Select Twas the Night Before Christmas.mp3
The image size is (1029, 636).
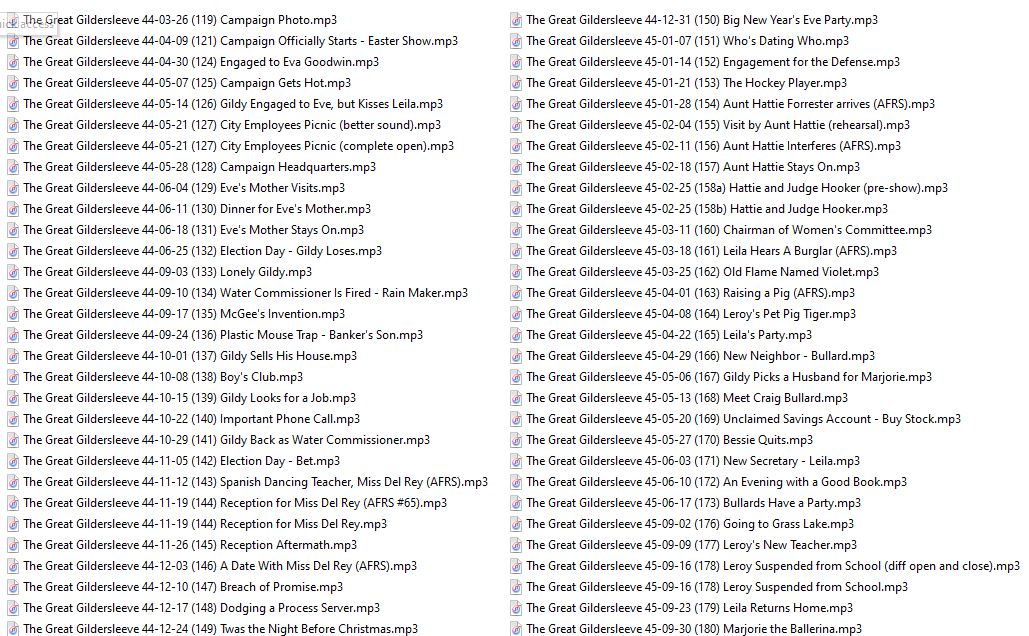pos(220,629)
